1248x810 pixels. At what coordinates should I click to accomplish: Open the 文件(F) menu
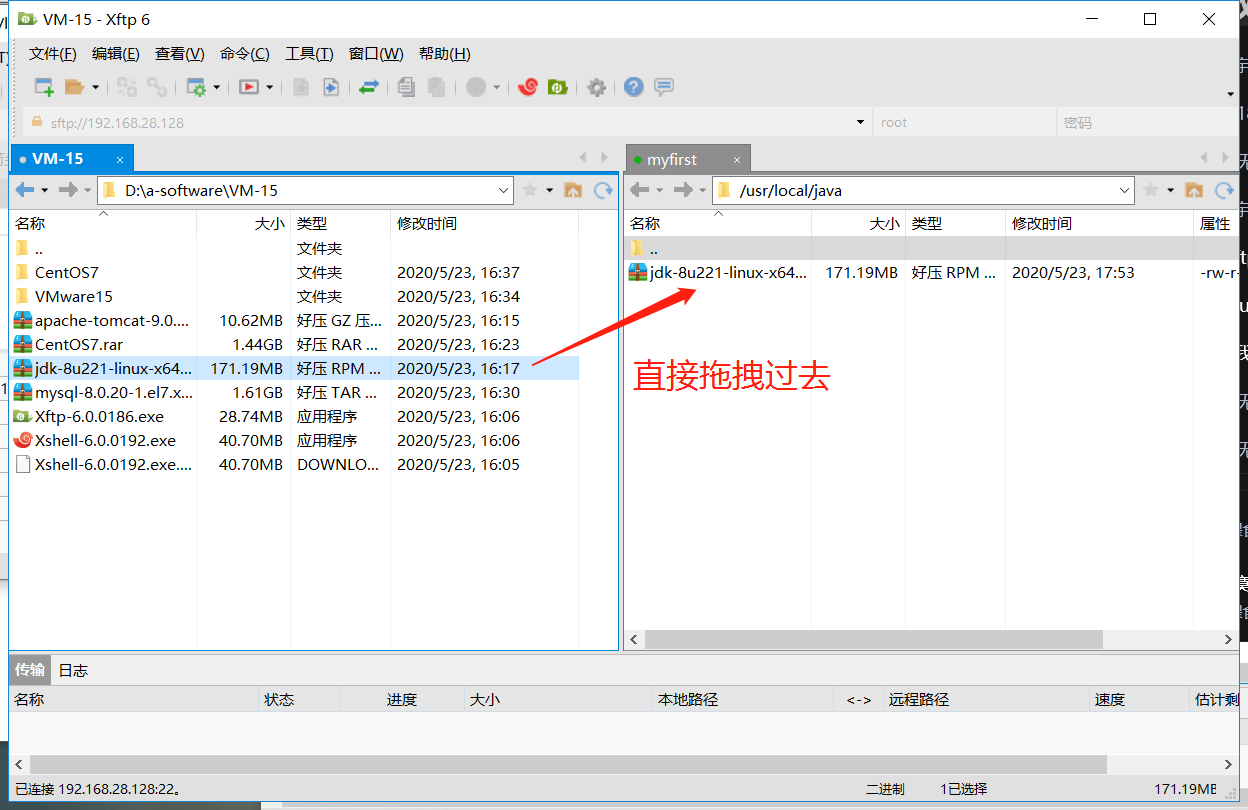point(53,54)
